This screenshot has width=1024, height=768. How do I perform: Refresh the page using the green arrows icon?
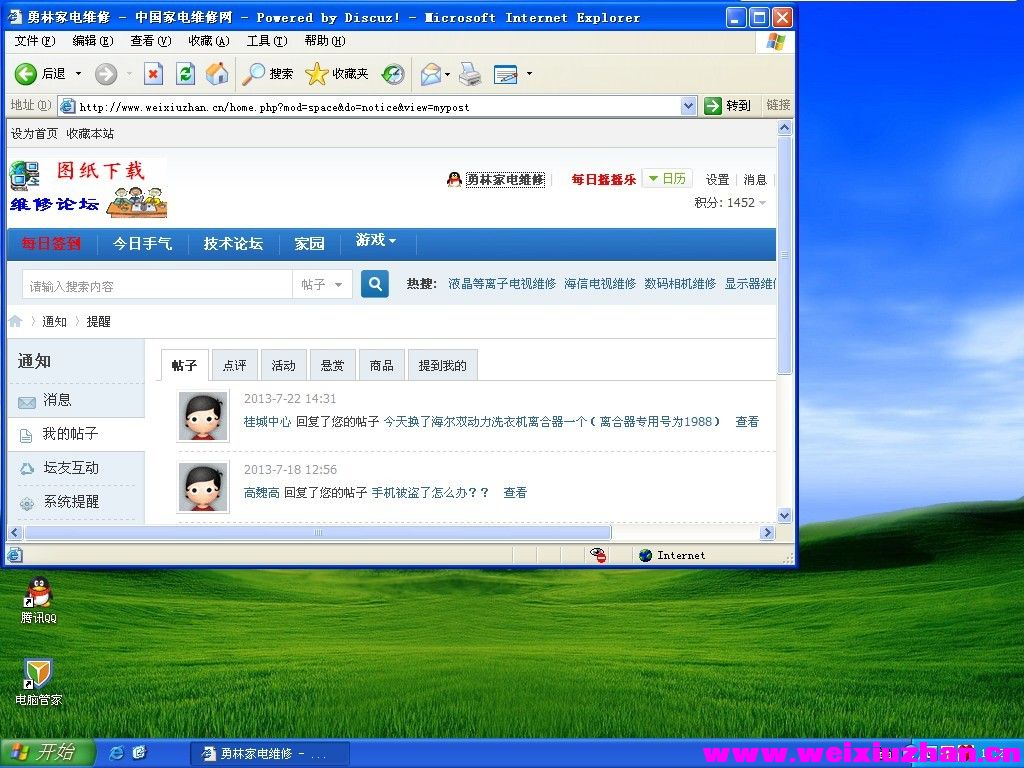[185, 74]
